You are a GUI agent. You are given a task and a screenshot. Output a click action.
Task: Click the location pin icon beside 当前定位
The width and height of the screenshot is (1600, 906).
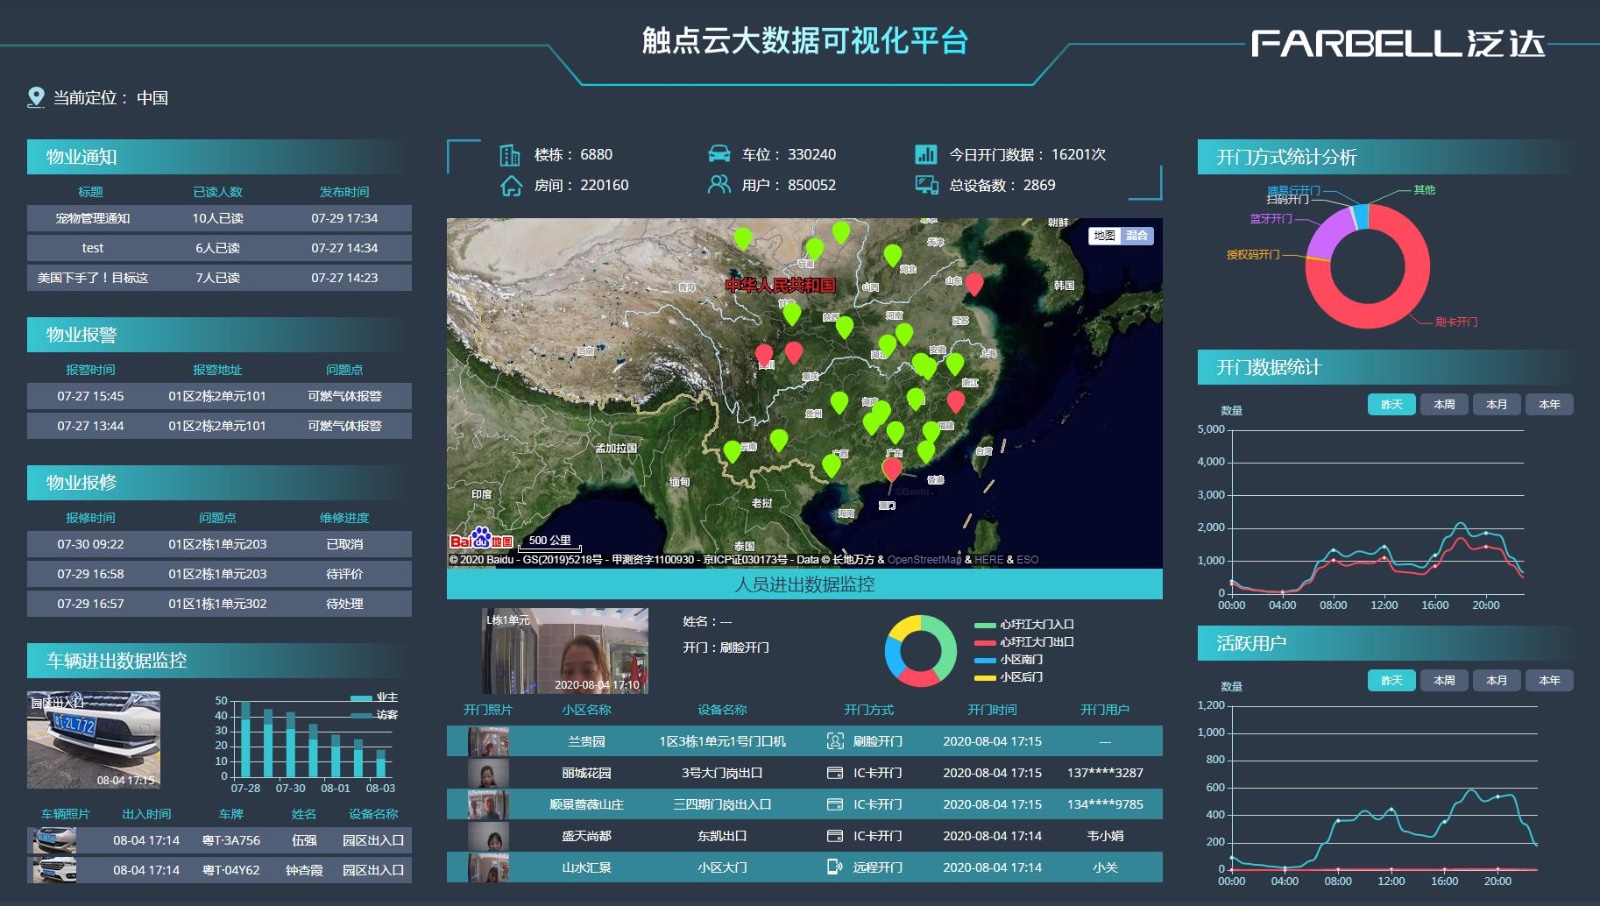[36, 97]
